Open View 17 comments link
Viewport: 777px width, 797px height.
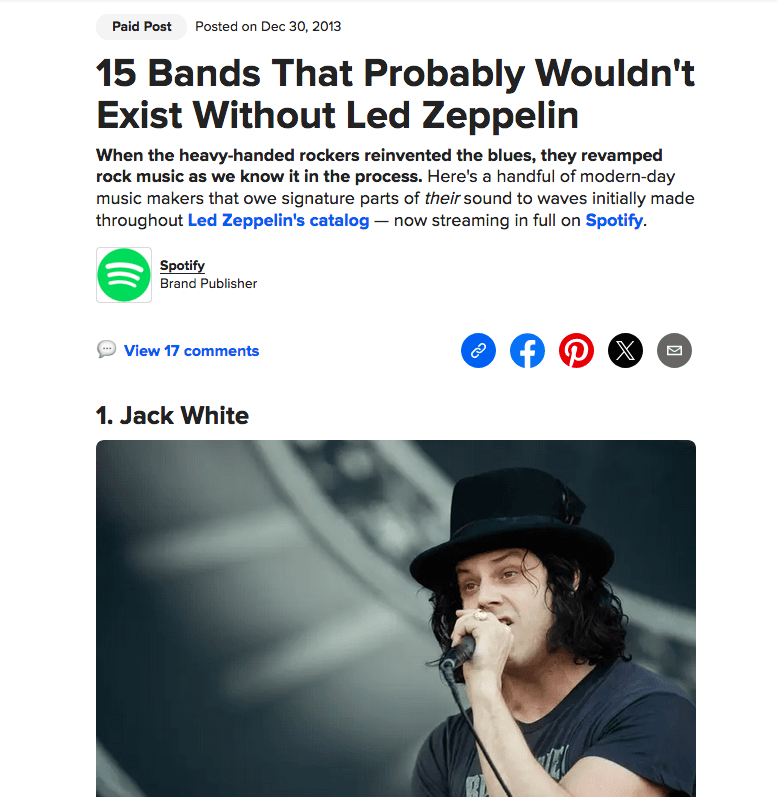click(192, 351)
